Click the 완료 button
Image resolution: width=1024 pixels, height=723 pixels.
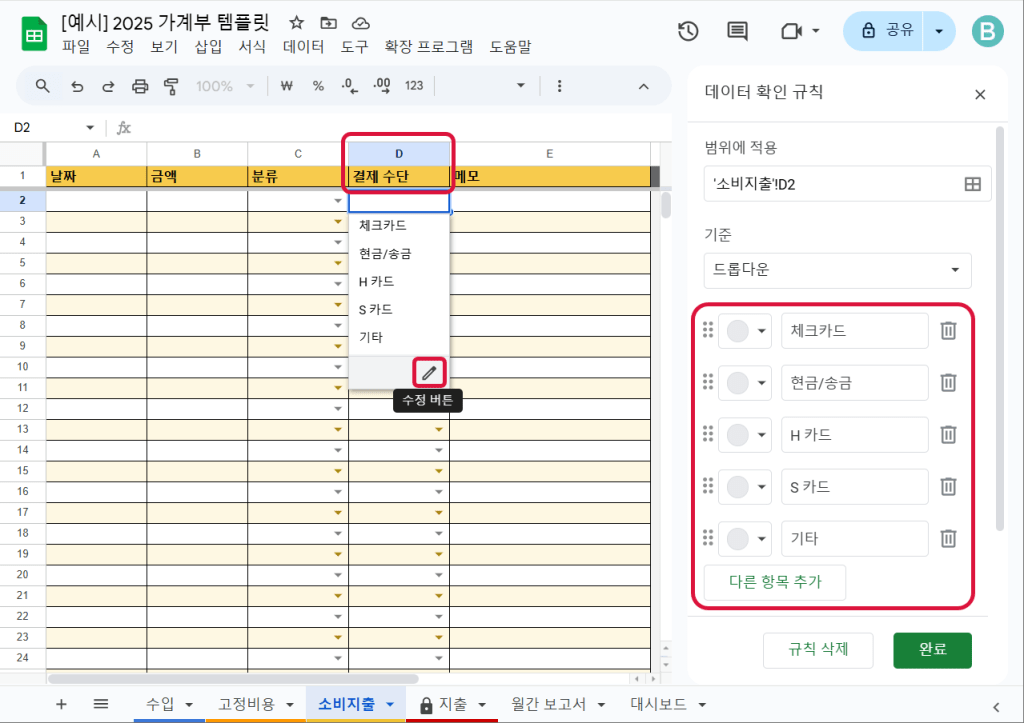[932, 649]
